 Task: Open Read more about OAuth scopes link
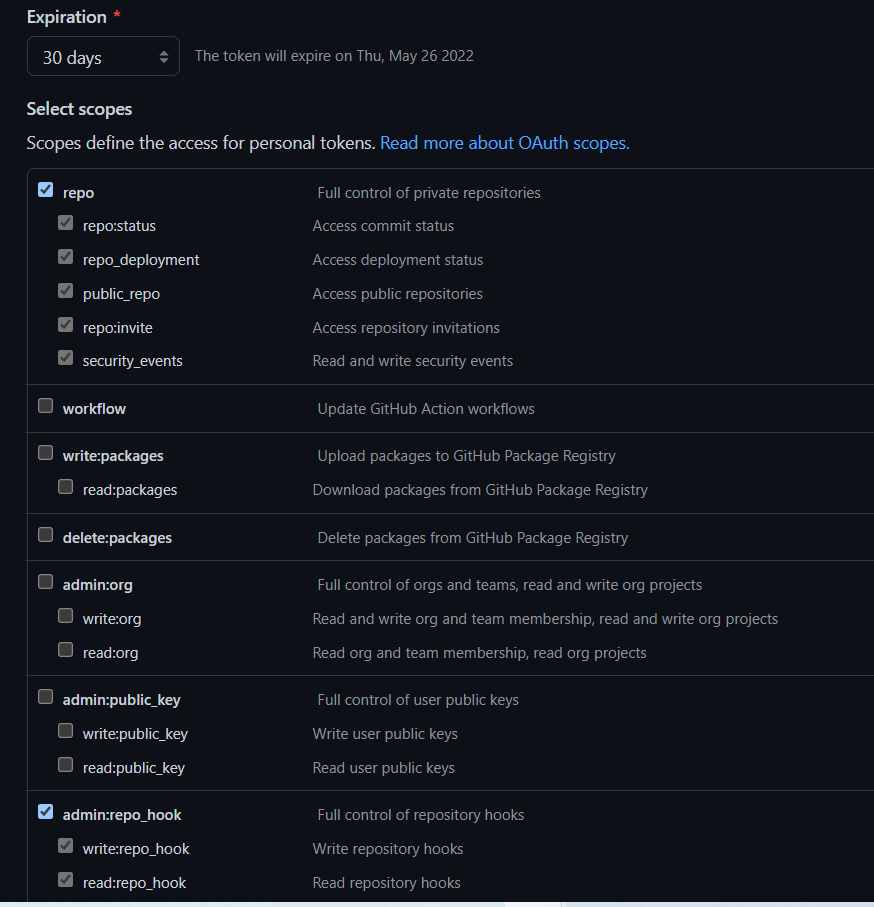pos(504,143)
